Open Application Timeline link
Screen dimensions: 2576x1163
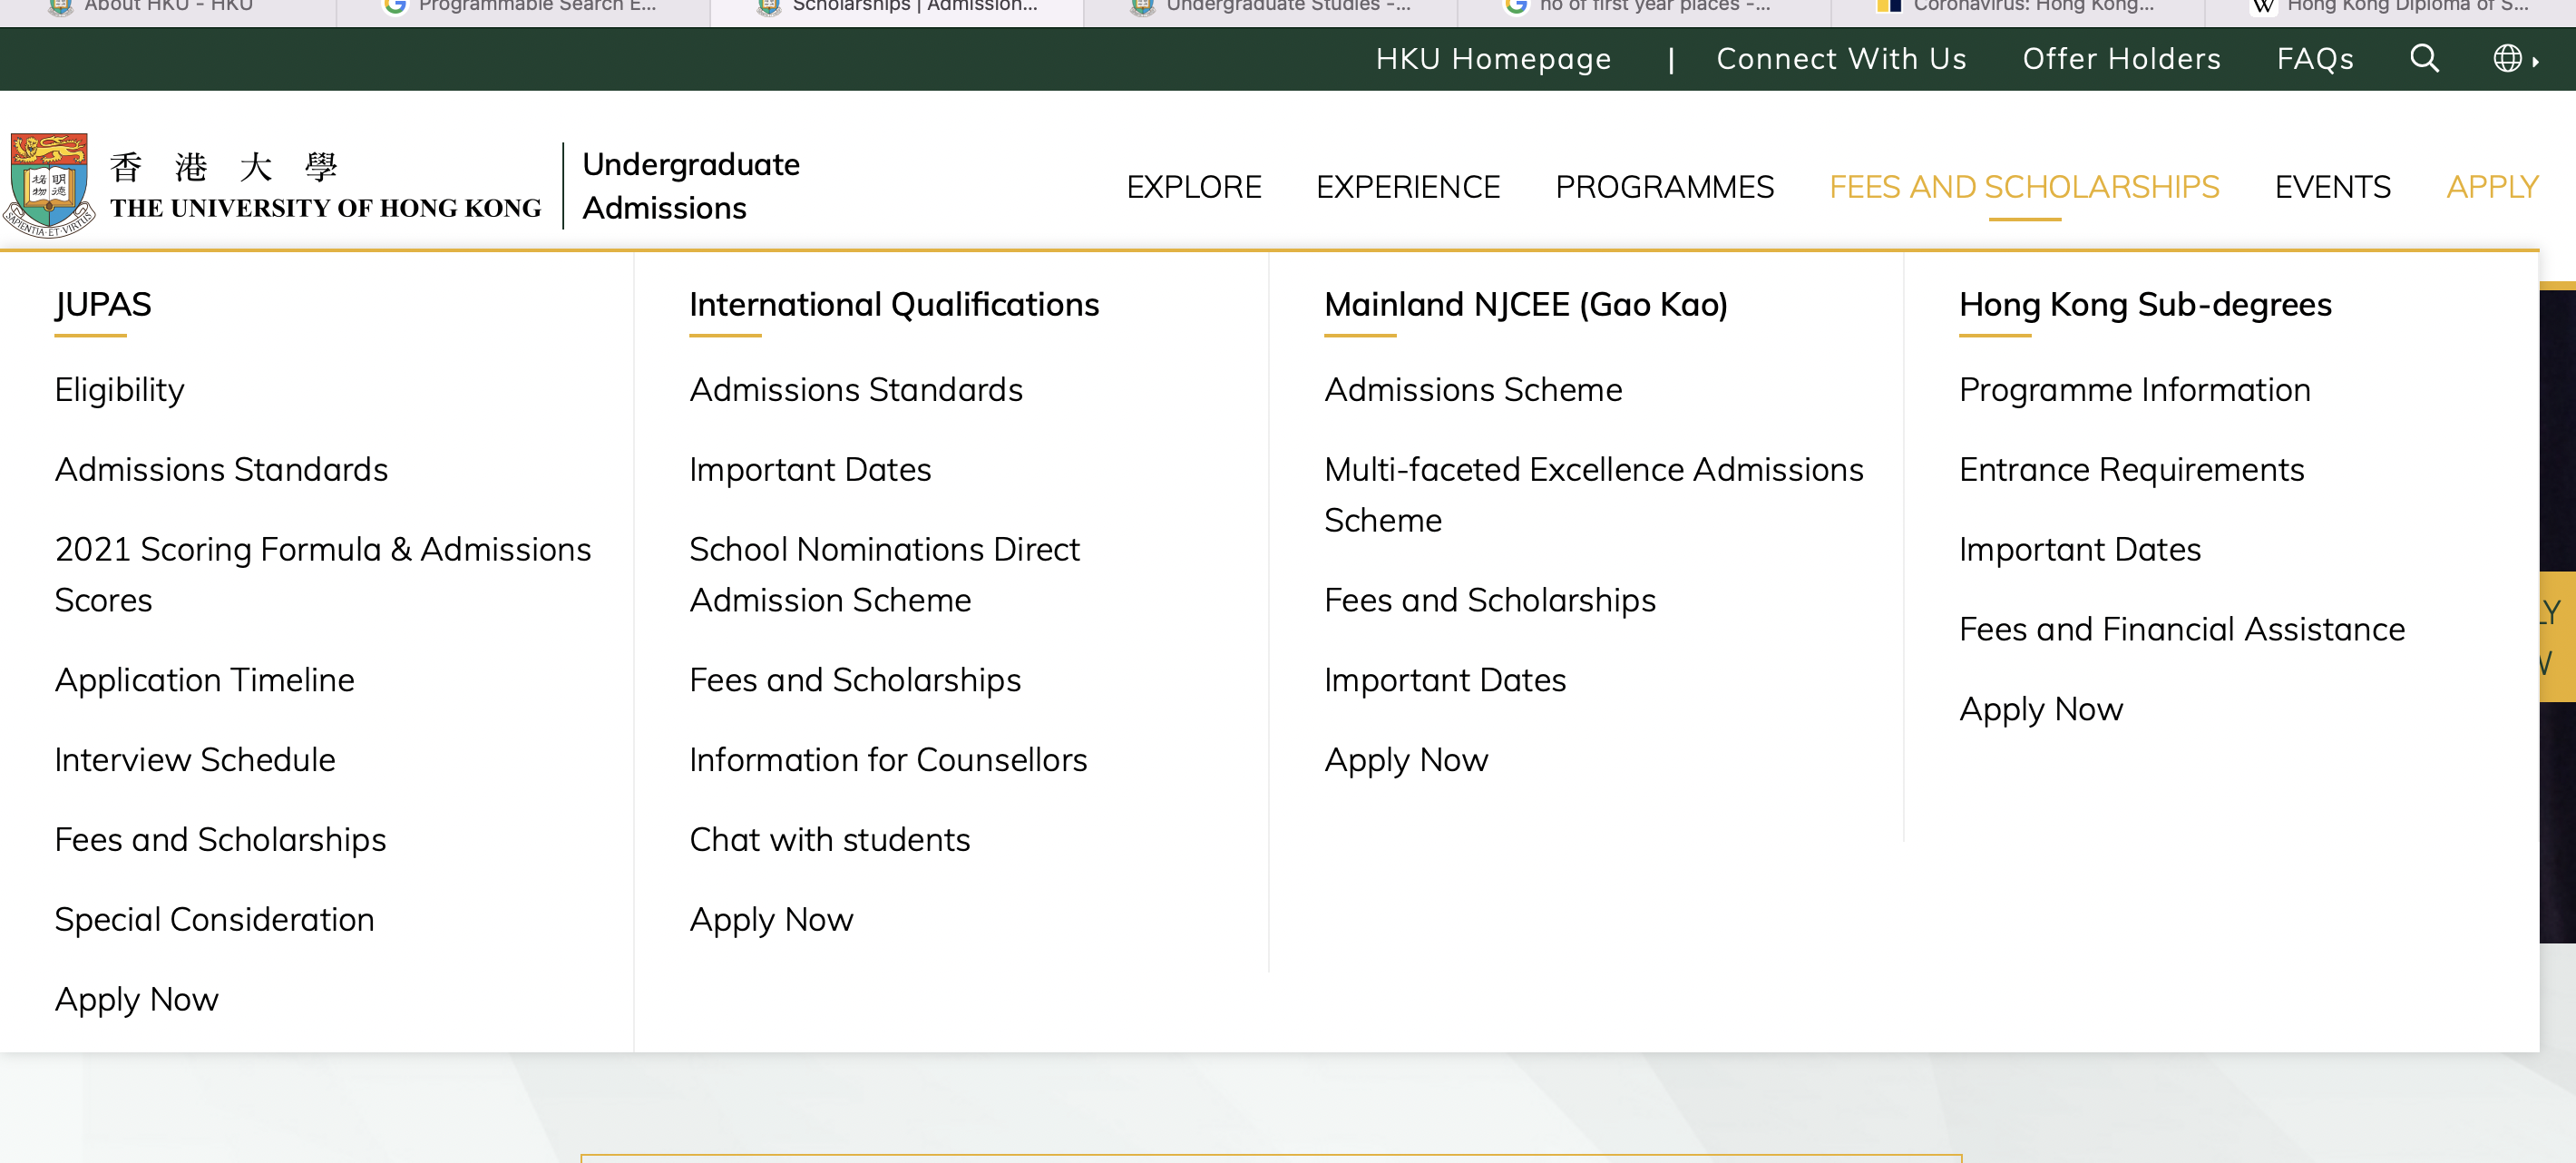click(204, 680)
